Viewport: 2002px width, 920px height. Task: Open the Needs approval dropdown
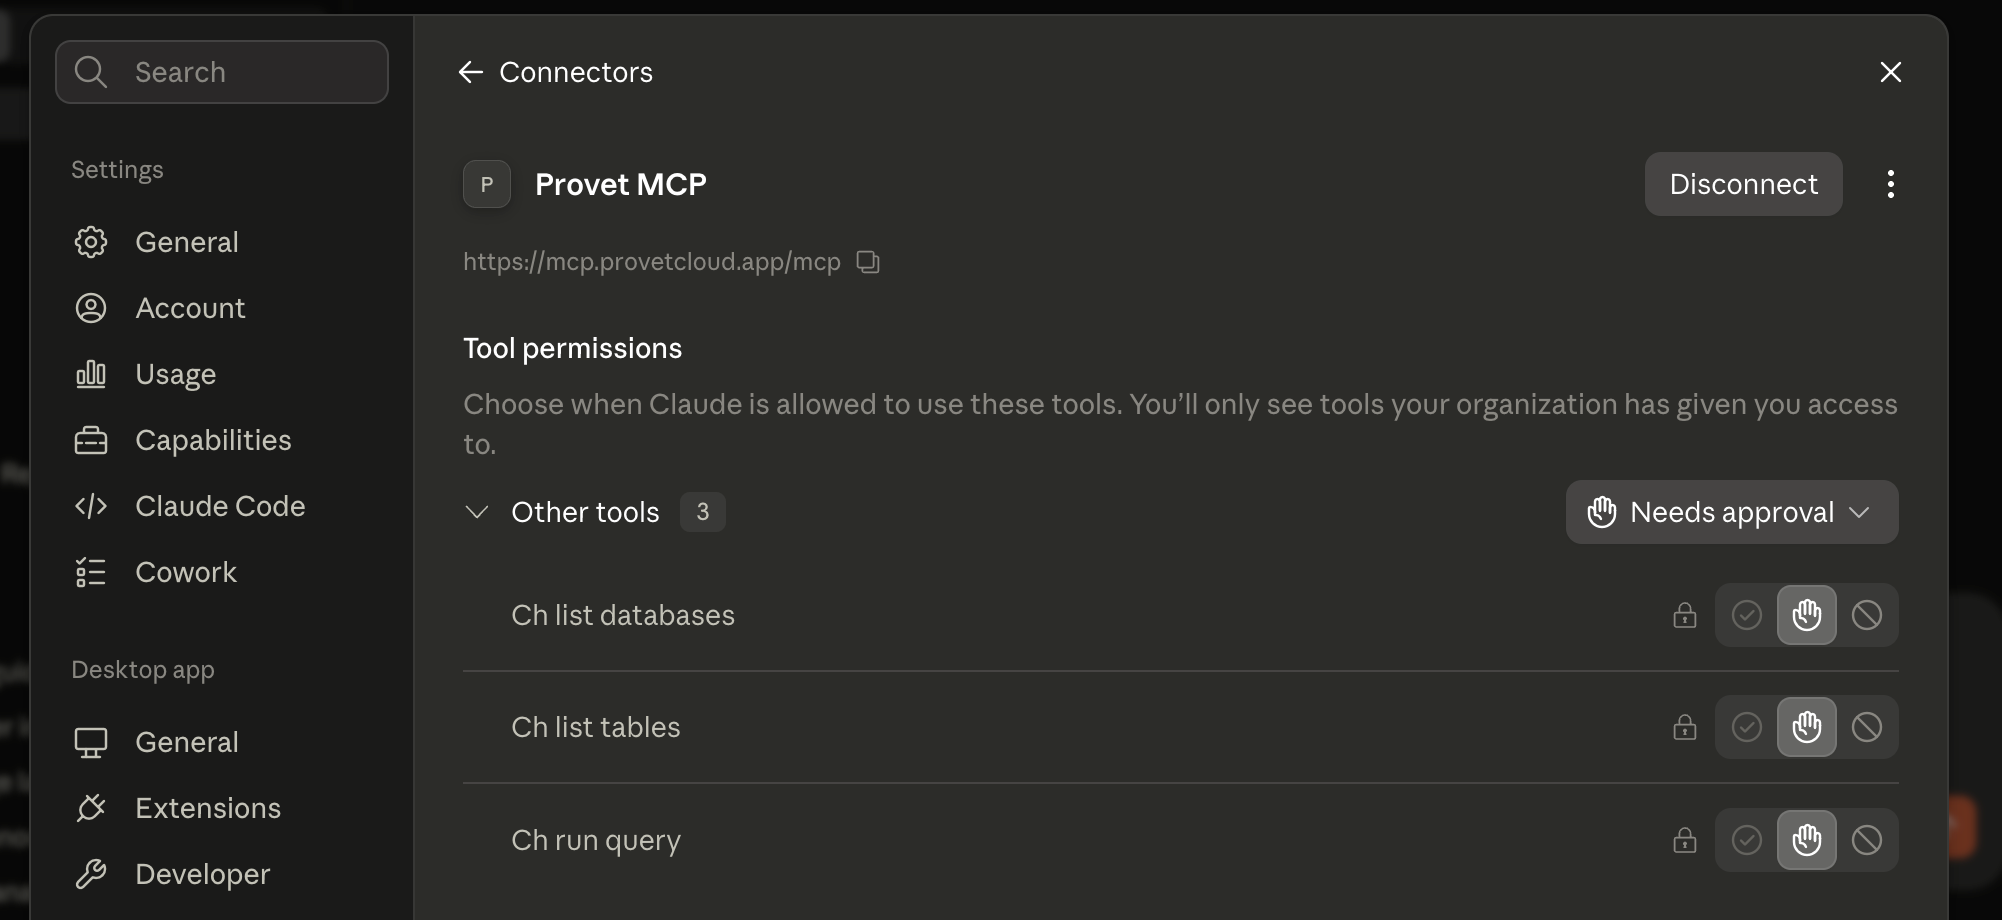(1732, 512)
